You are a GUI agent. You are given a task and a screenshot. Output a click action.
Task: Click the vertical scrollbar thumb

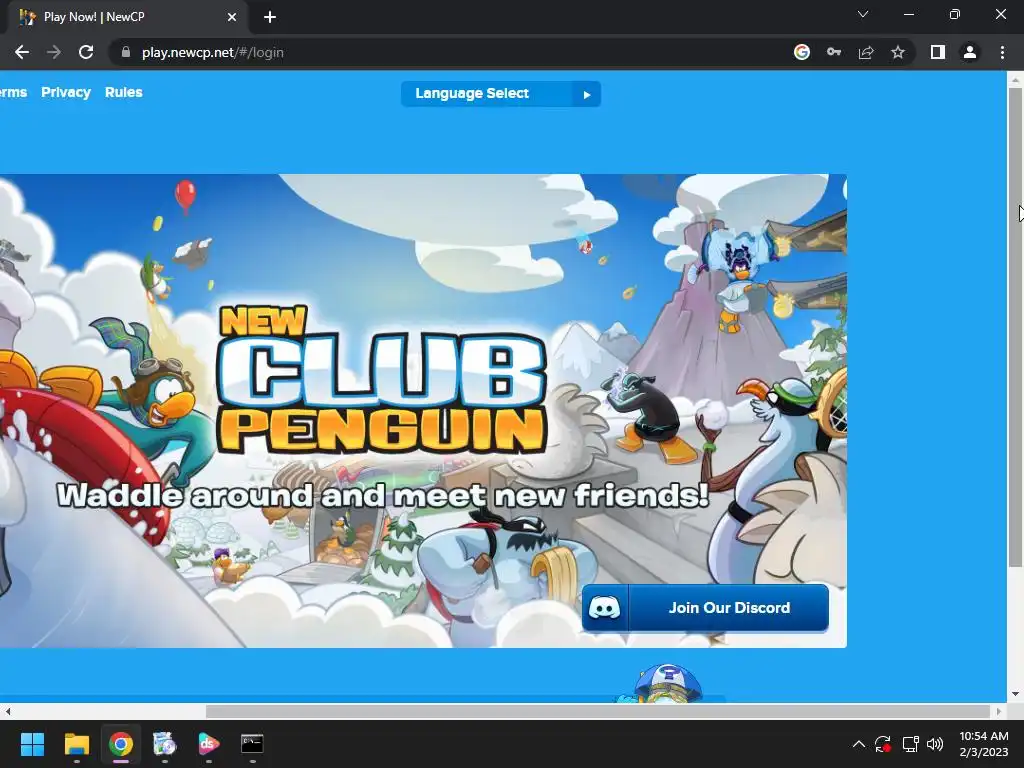pyautogui.click(x=1015, y=327)
